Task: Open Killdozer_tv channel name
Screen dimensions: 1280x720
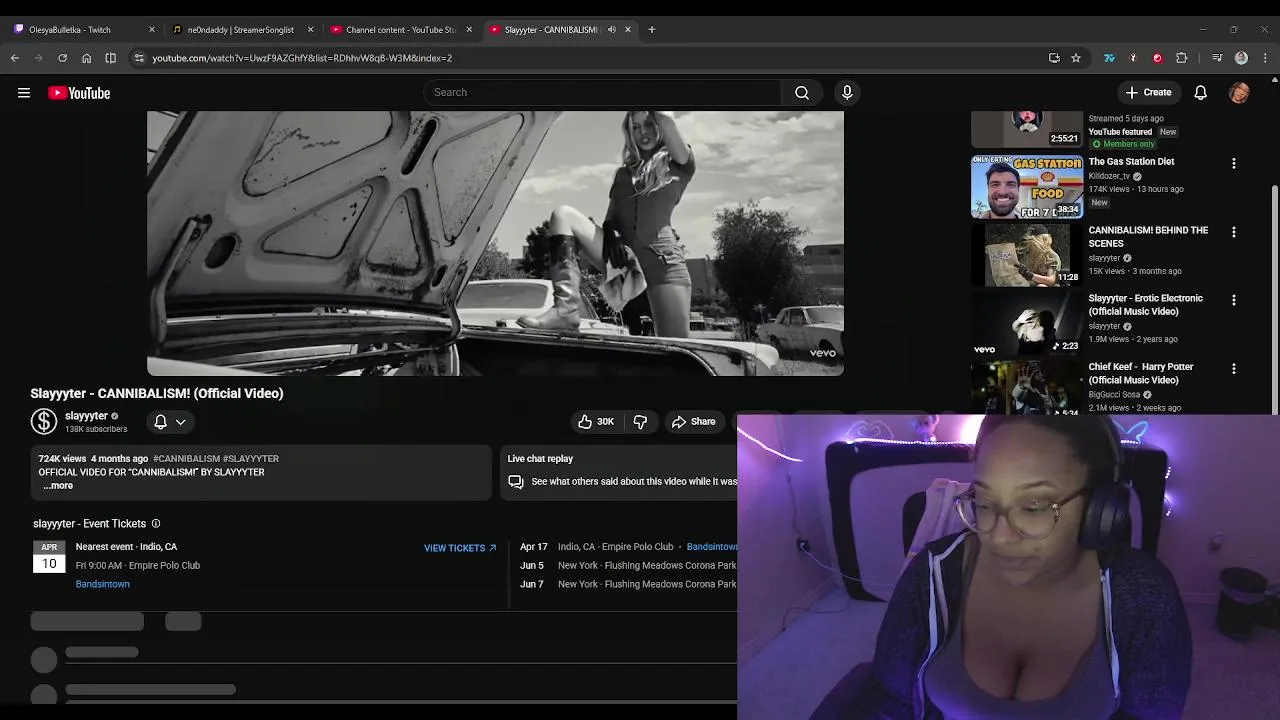Action: (1109, 176)
